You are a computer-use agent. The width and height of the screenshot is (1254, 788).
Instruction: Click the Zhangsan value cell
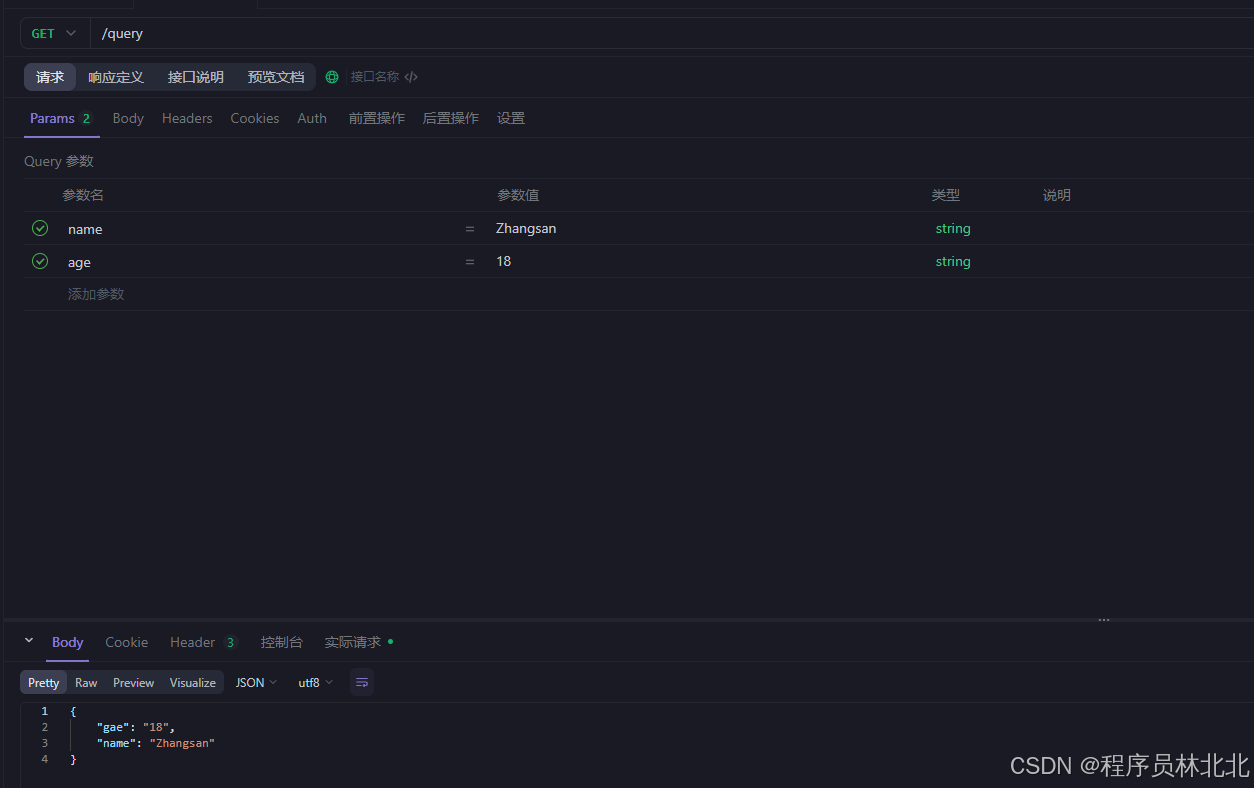(706, 229)
